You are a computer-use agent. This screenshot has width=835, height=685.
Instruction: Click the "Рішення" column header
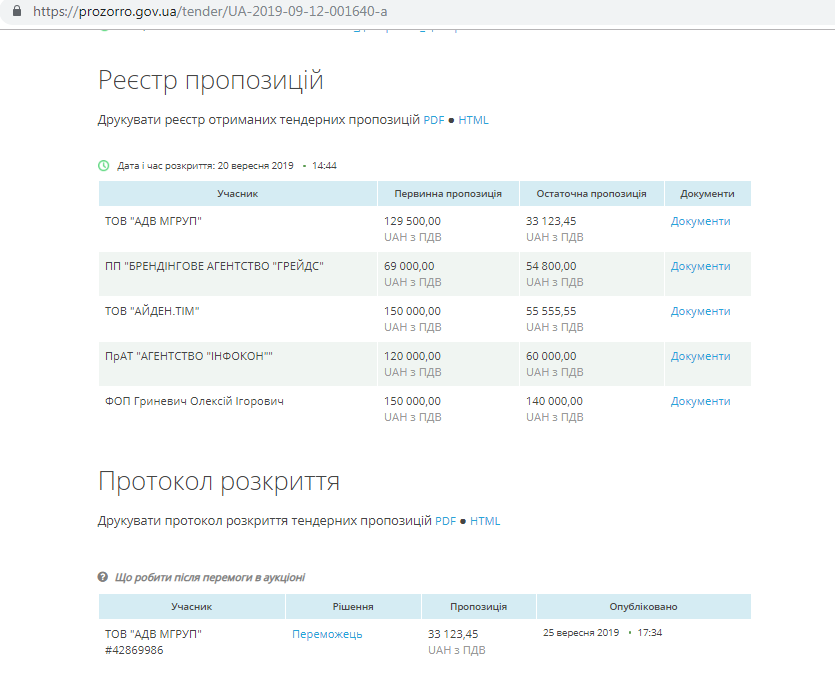click(353, 607)
